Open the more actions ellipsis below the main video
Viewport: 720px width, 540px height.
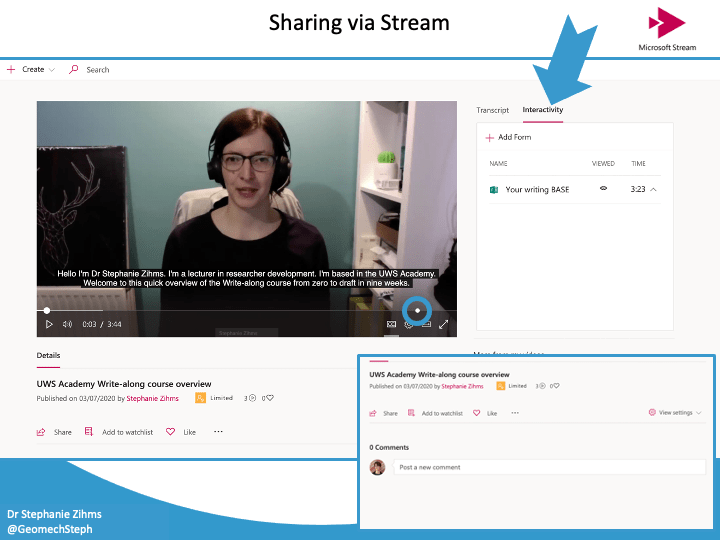click(218, 432)
